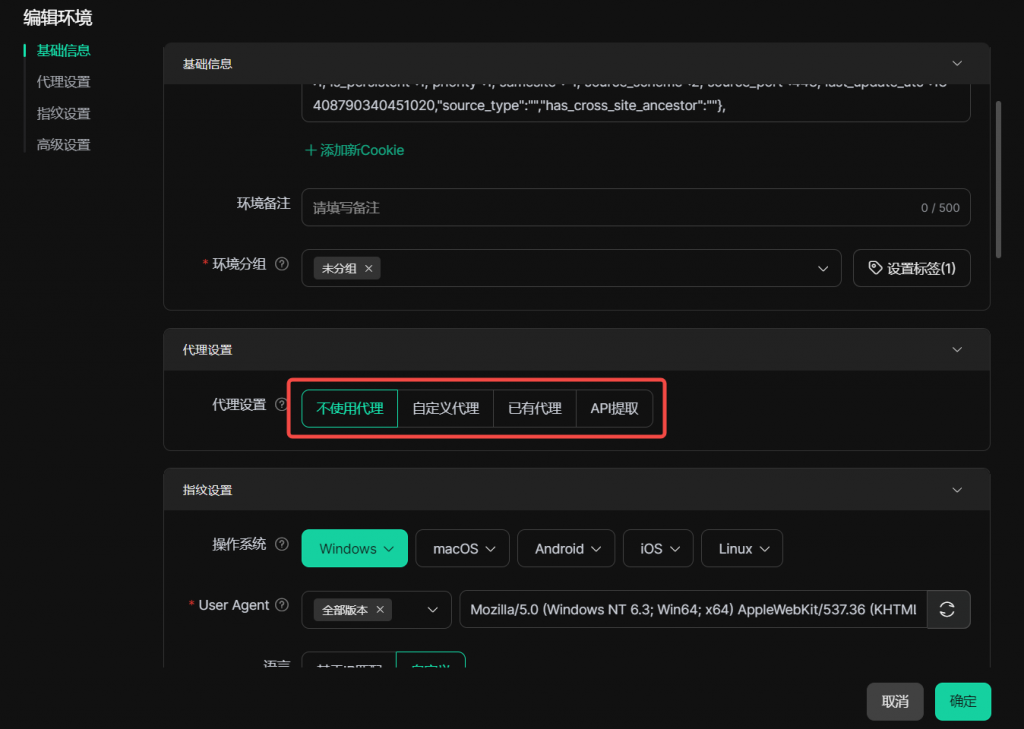
Task: Select 不使用代理 proxy option
Action: (350, 408)
